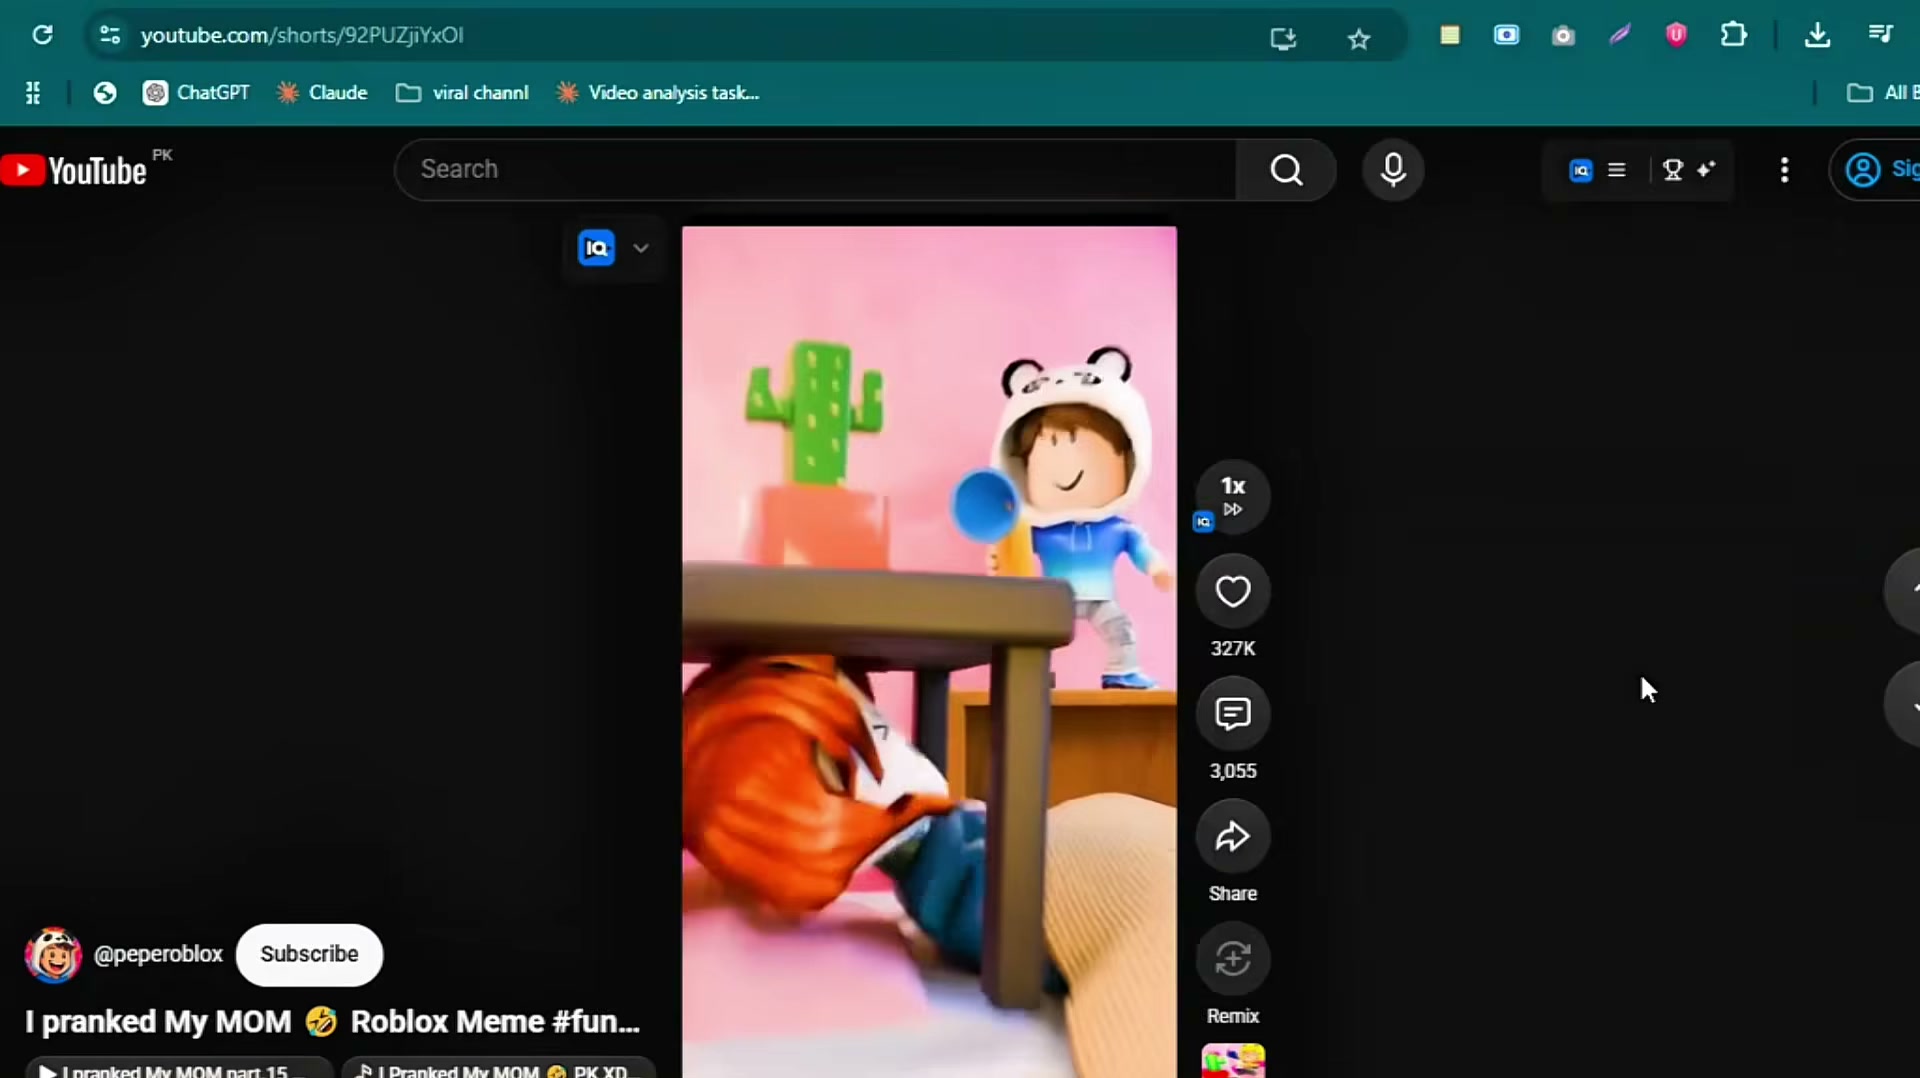Open the 'Video analysis task...' bookmark
This screenshot has width=1920, height=1078.
point(658,93)
